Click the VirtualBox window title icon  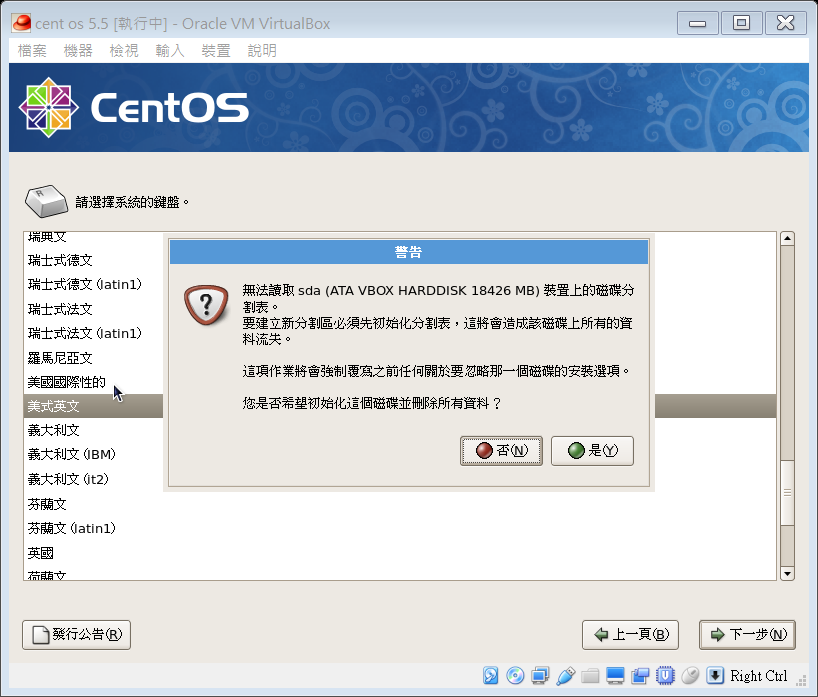[x=21, y=23]
